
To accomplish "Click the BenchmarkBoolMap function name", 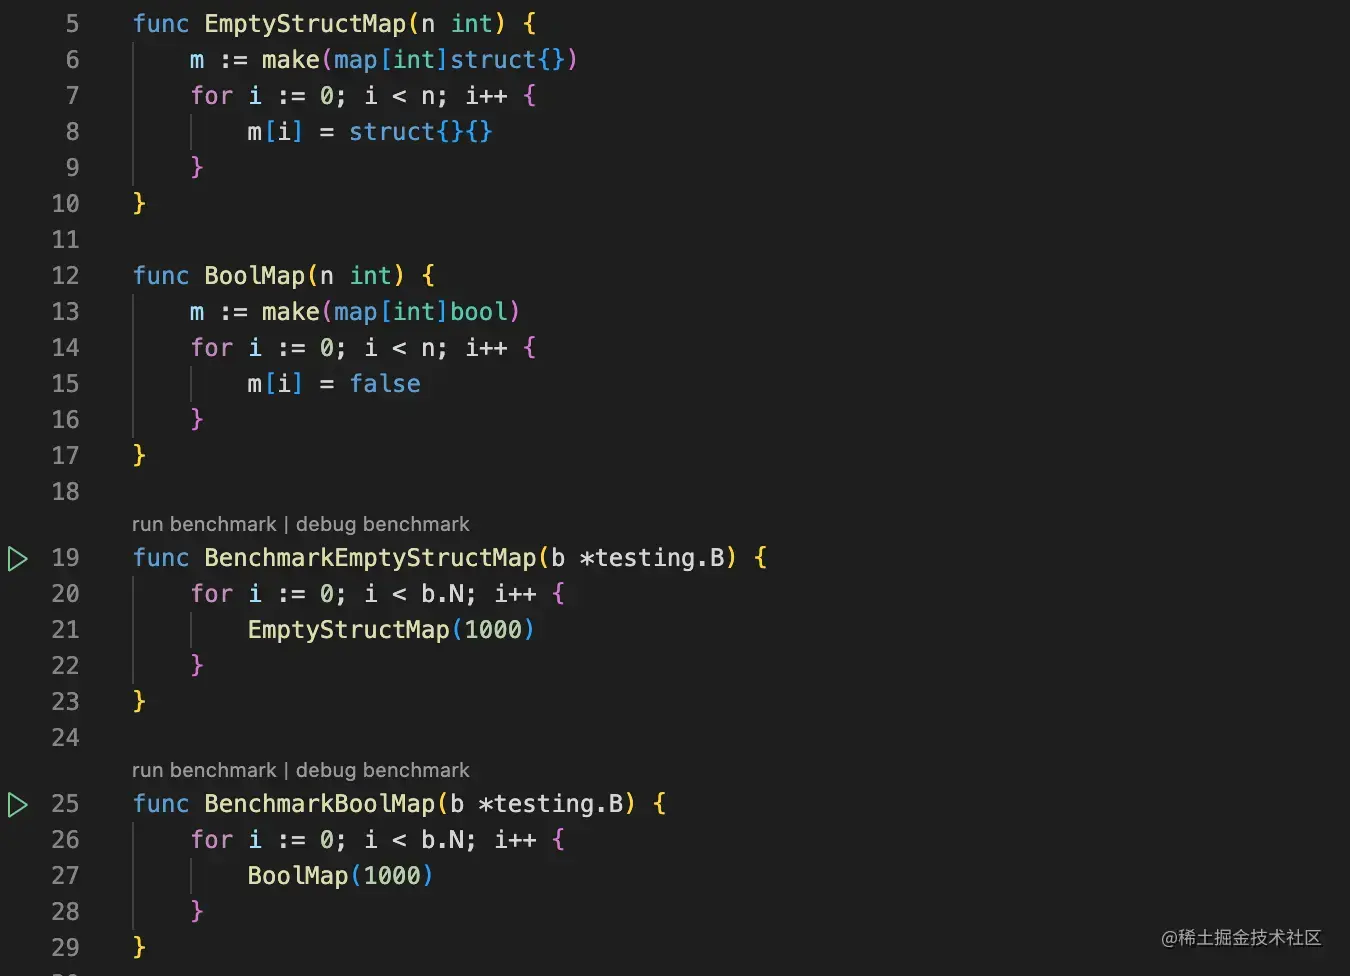I will pyautogui.click(x=320, y=804).
